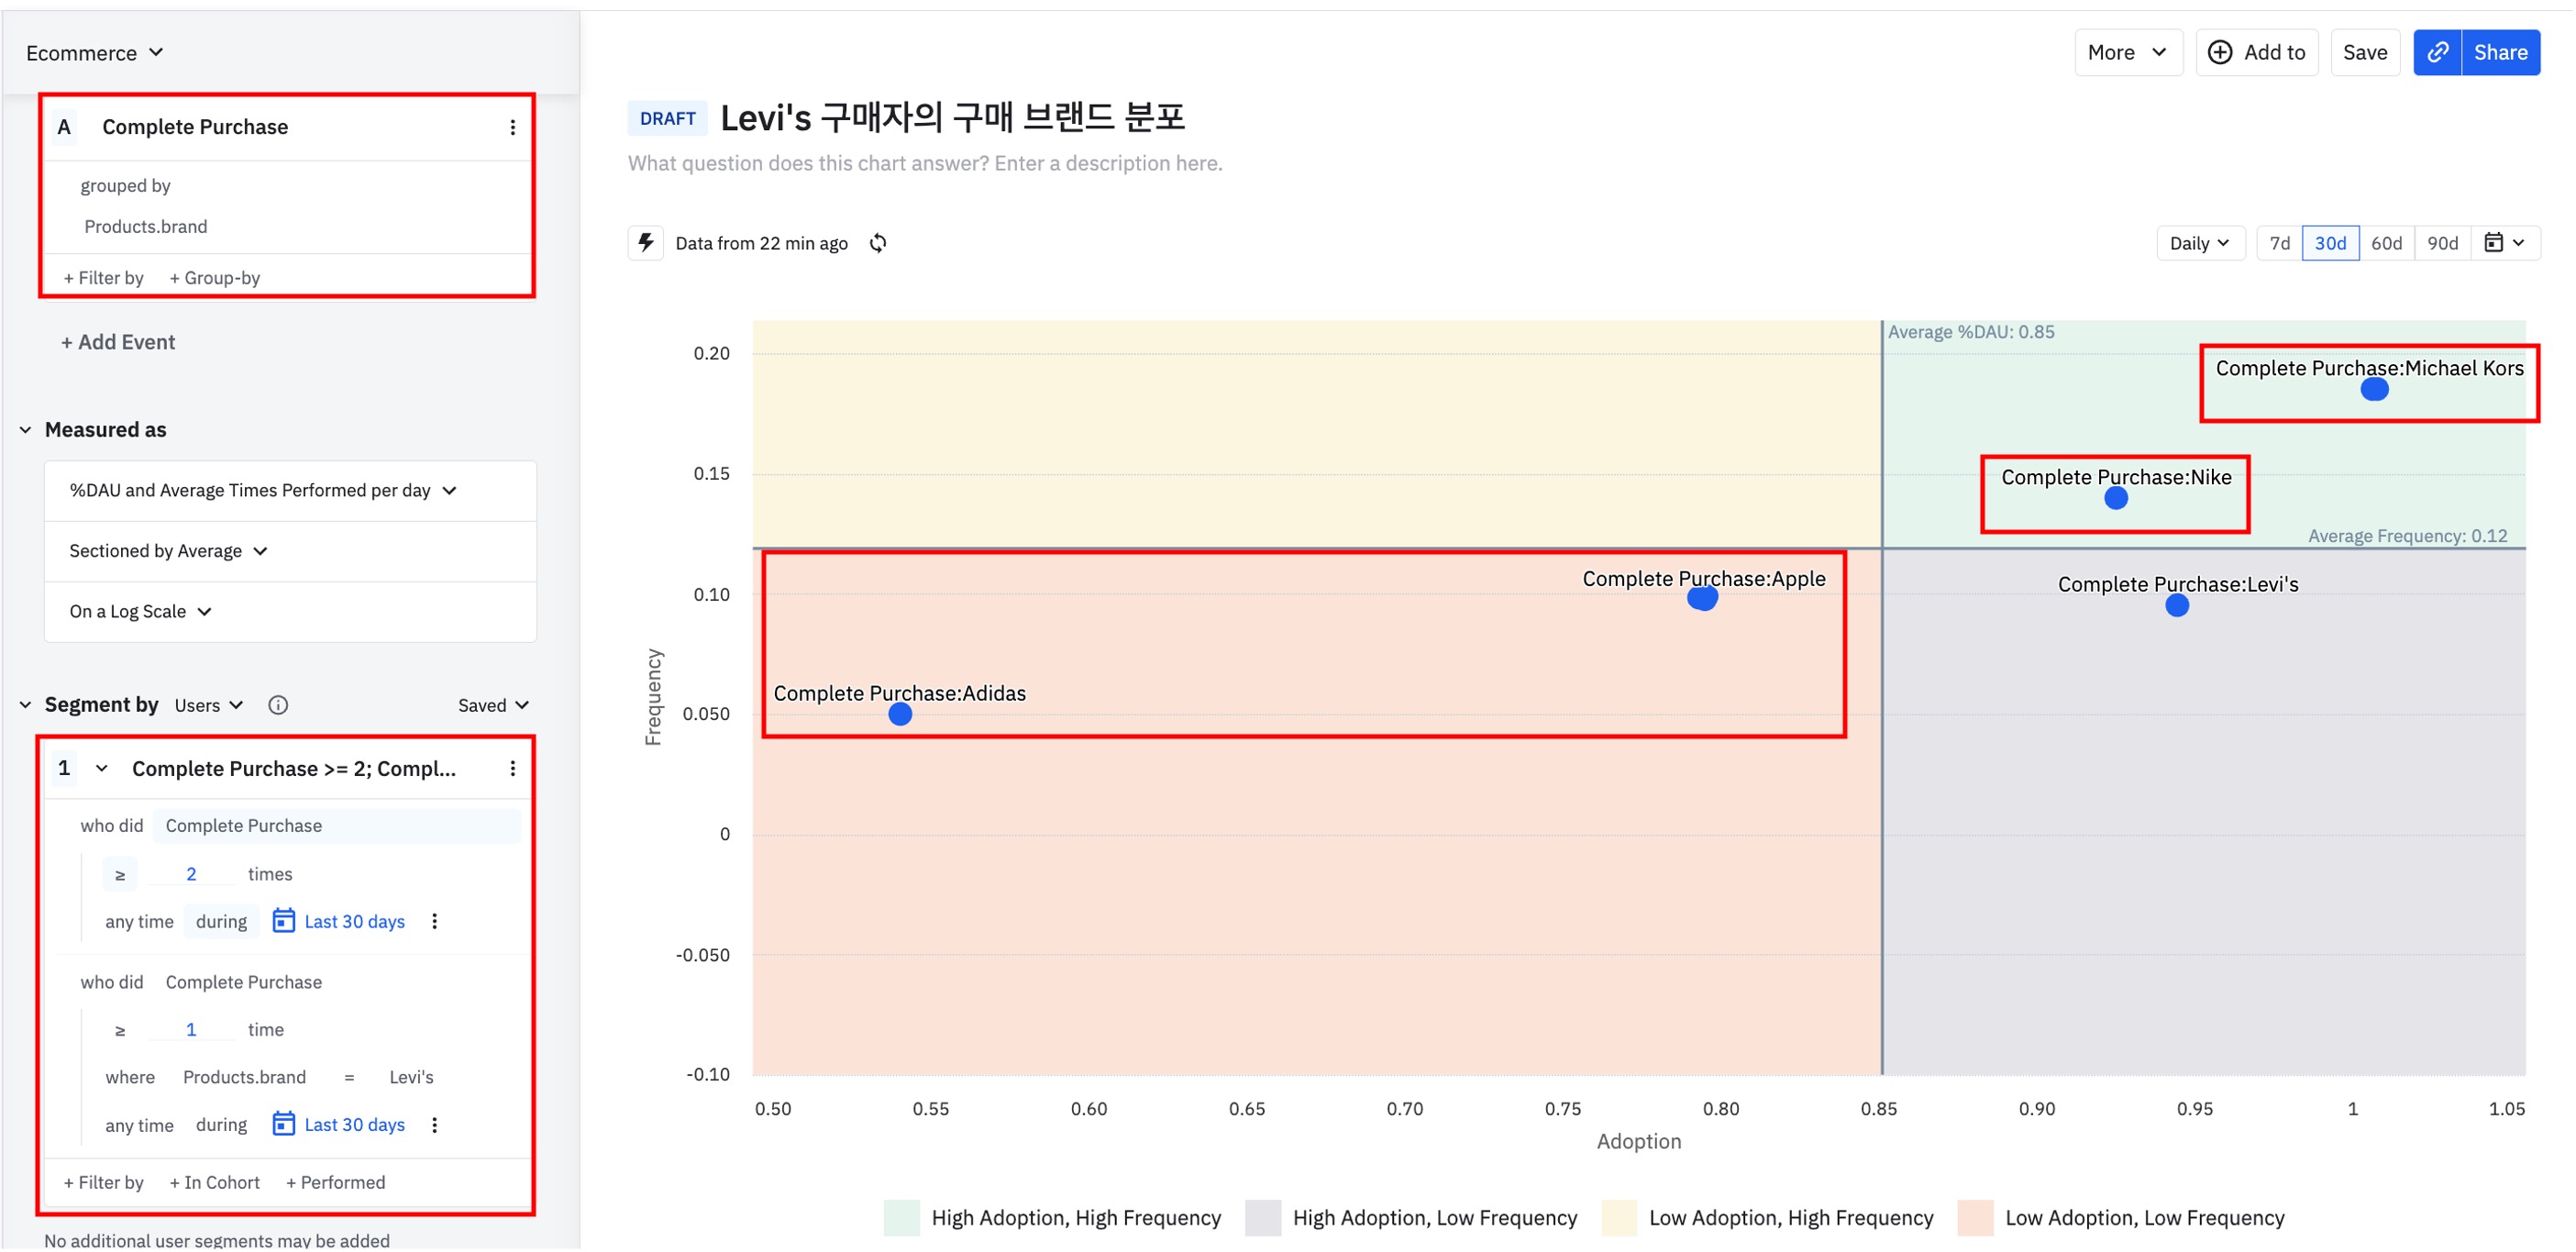Viewport: 2576px width, 1252px height.
Task: Open segment 1 three-dot options menu
Action: (x=512, y=768)
